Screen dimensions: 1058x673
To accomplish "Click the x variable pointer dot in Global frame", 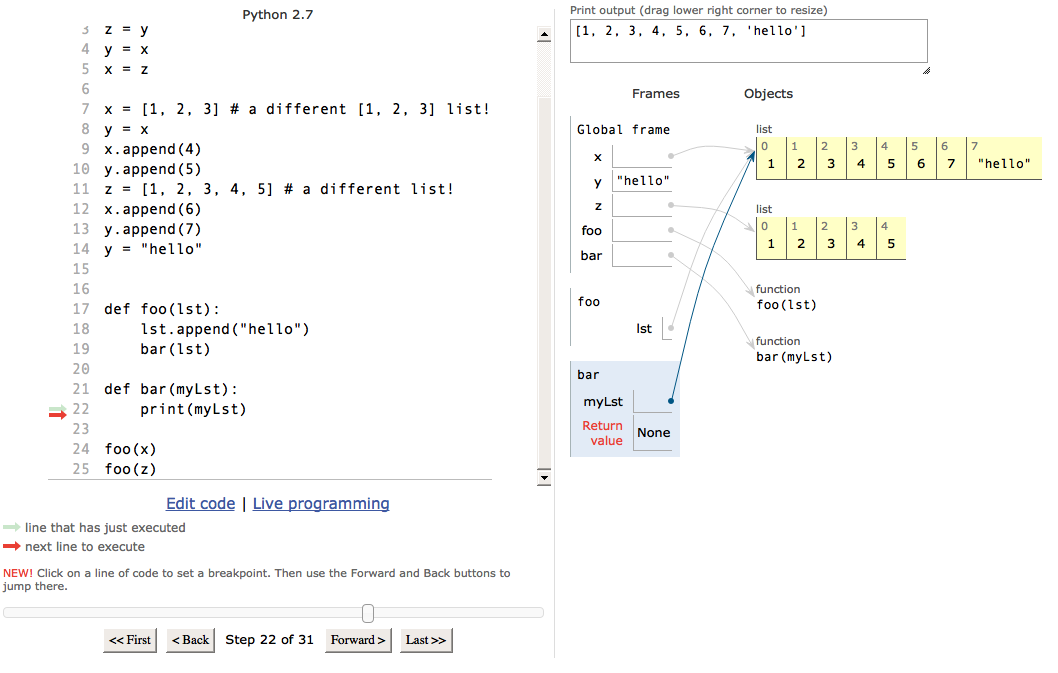I will tap(671, 156).
